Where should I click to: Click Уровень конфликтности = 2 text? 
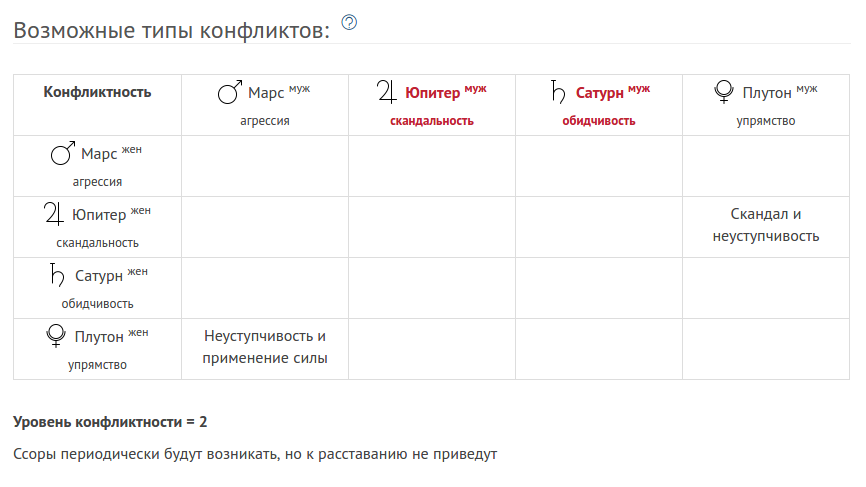tap(110, 422)
